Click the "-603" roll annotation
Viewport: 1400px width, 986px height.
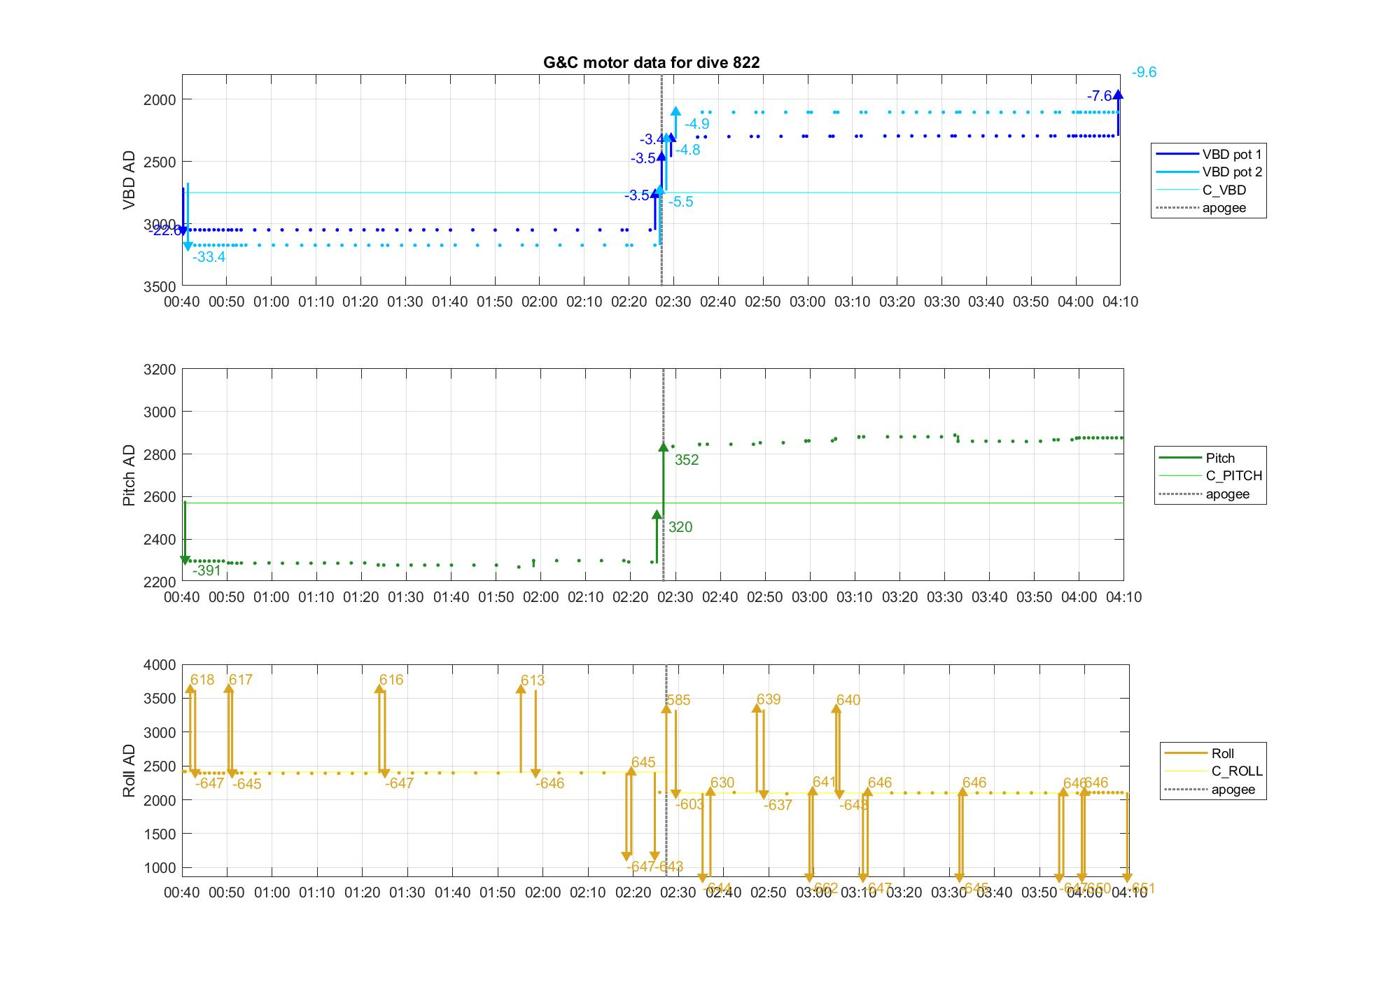point(690,804)
